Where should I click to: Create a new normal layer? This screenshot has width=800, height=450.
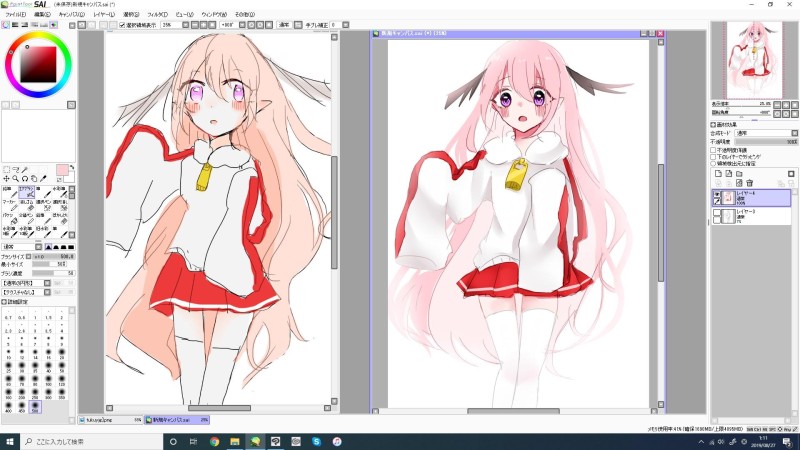[718, 174]
